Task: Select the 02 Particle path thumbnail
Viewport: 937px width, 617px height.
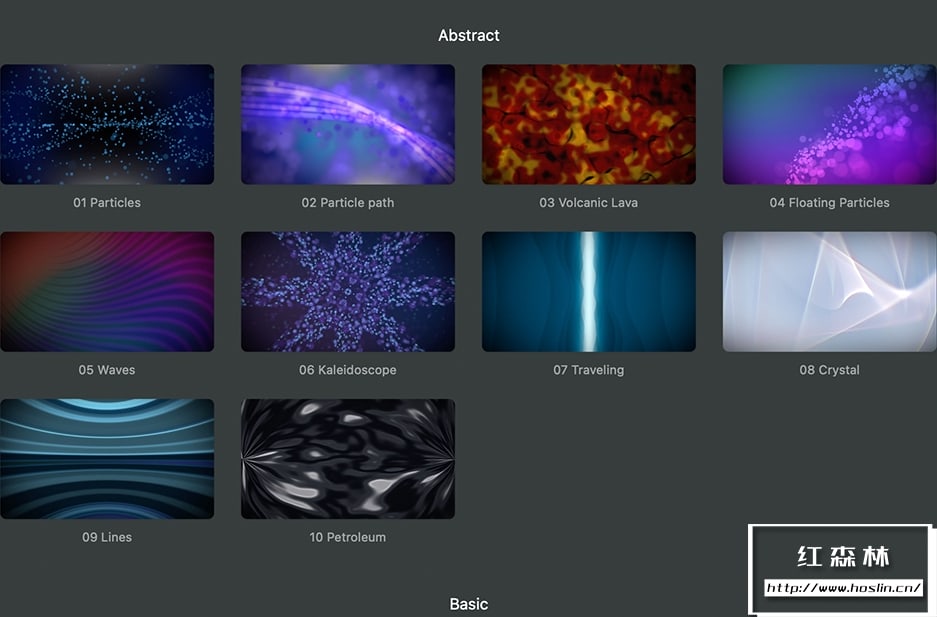Action: pyautogui.click(x=348, y=124)
